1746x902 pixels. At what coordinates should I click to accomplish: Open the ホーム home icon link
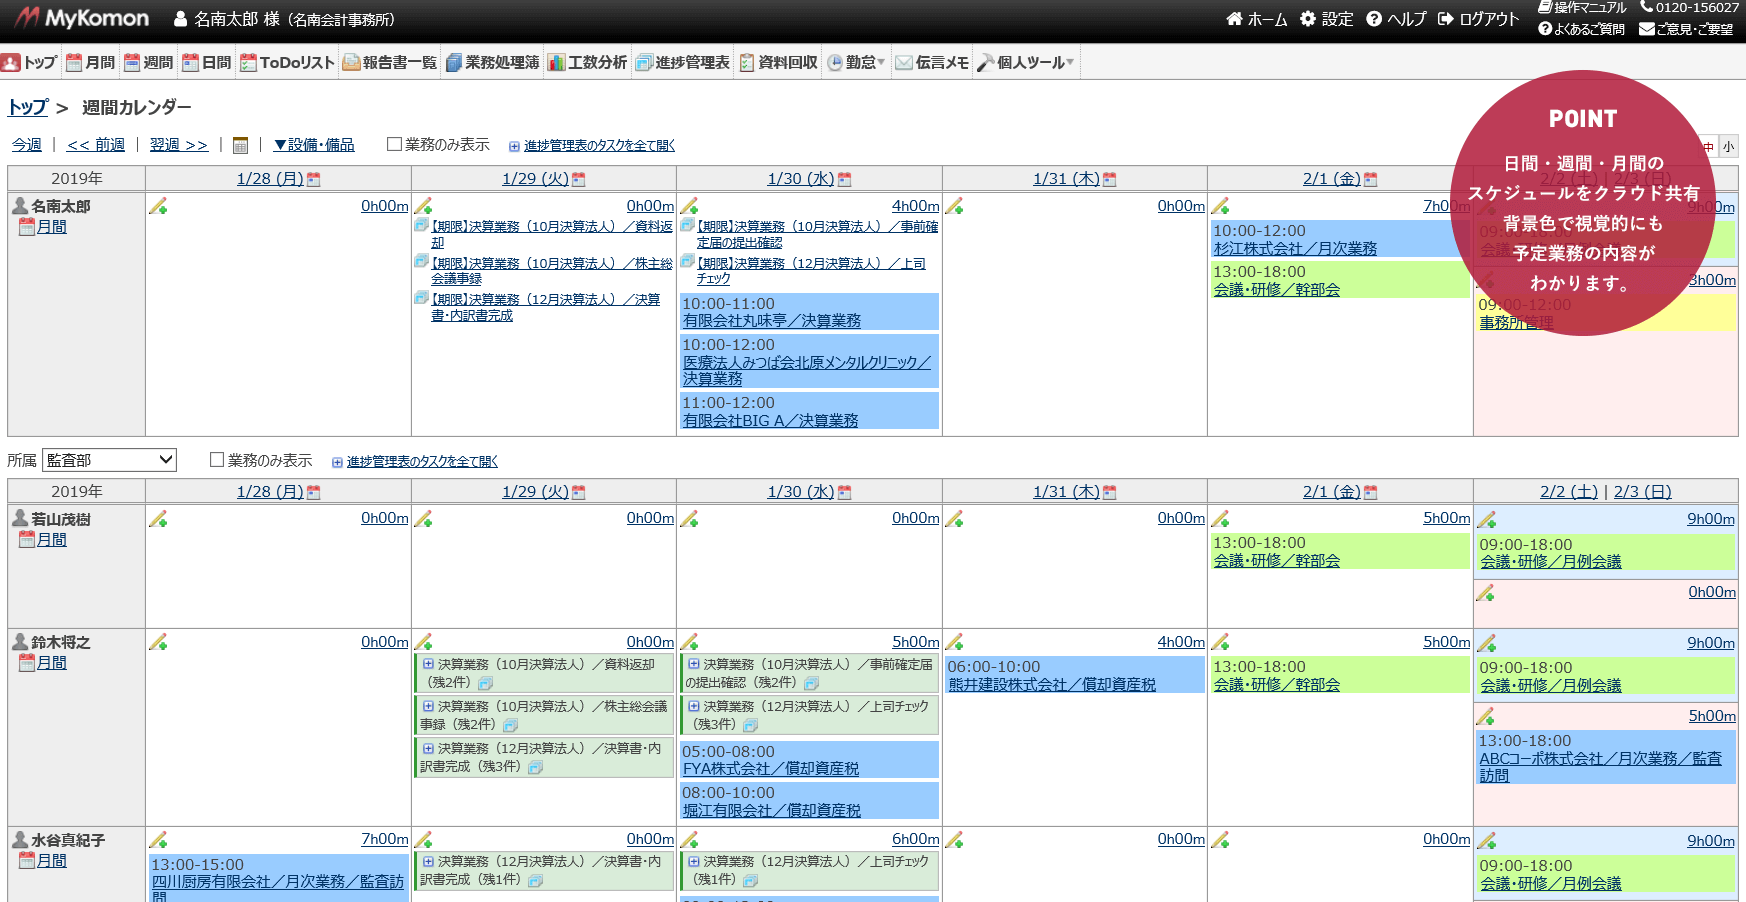coord(1257,19)
